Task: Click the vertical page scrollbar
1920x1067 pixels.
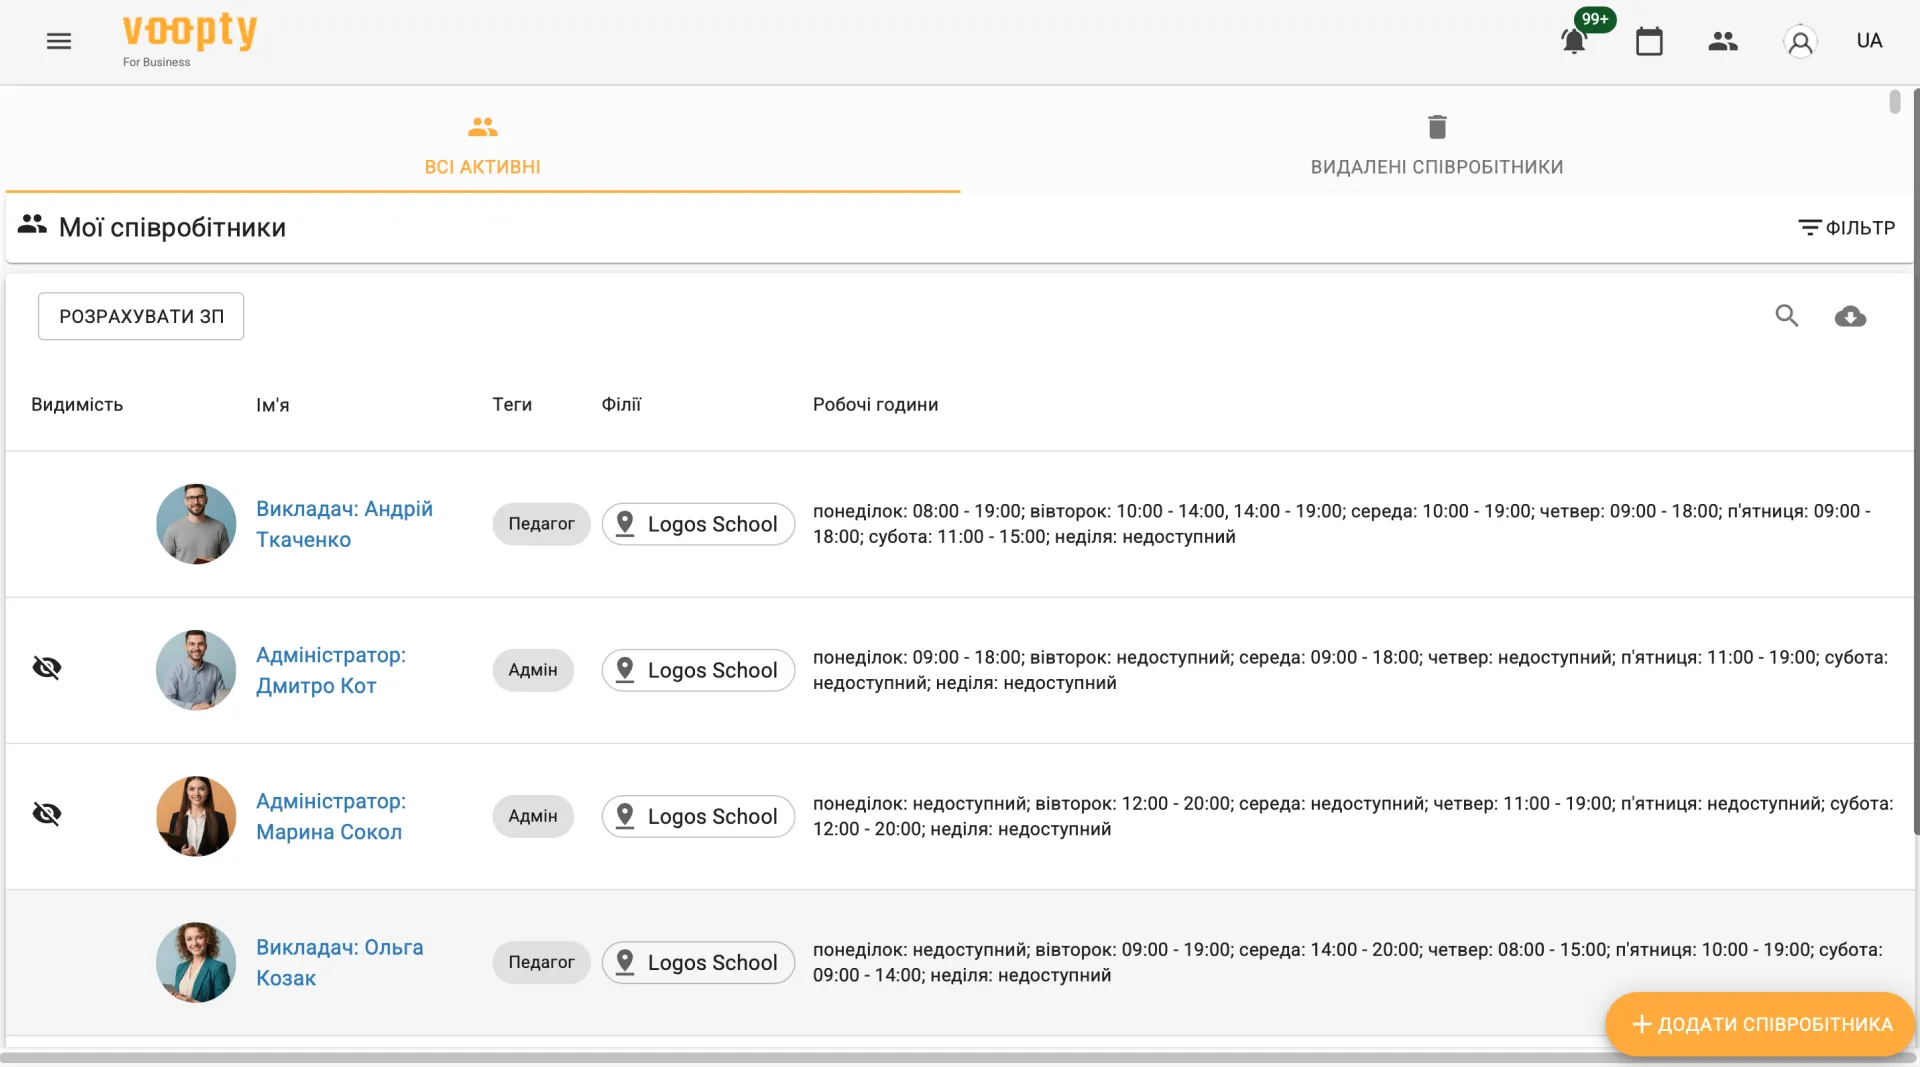Action: (1916, 460)
